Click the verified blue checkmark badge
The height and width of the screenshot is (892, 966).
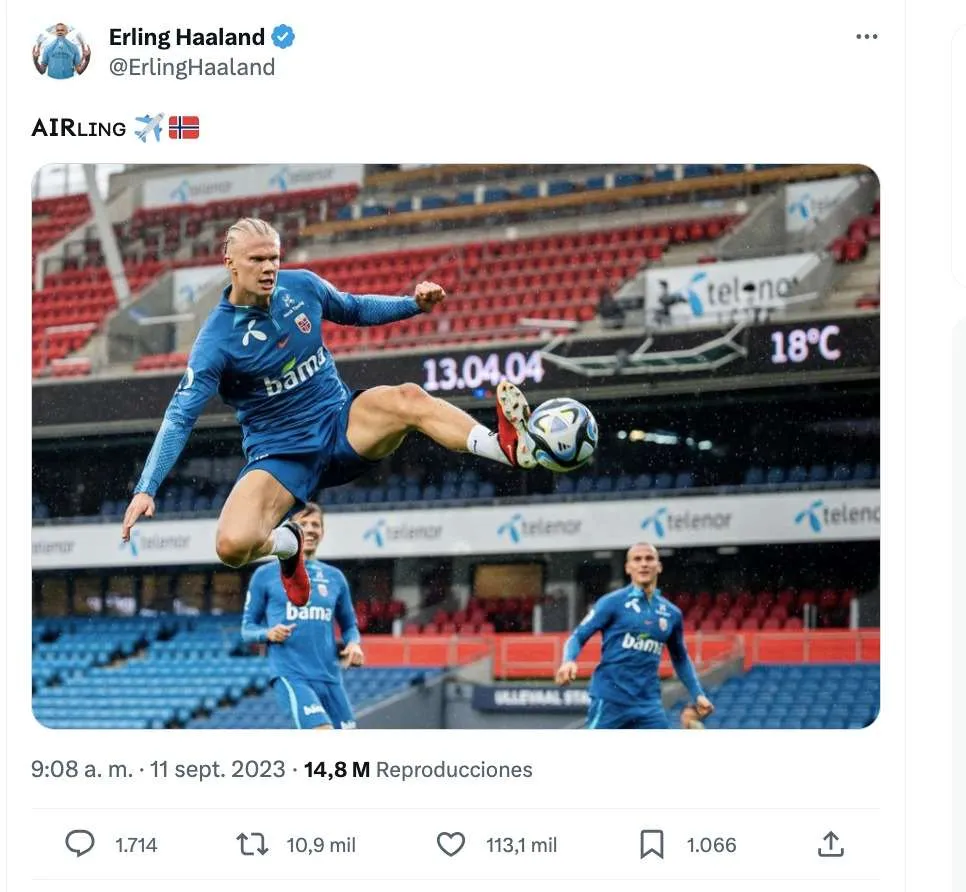(283, 36)
